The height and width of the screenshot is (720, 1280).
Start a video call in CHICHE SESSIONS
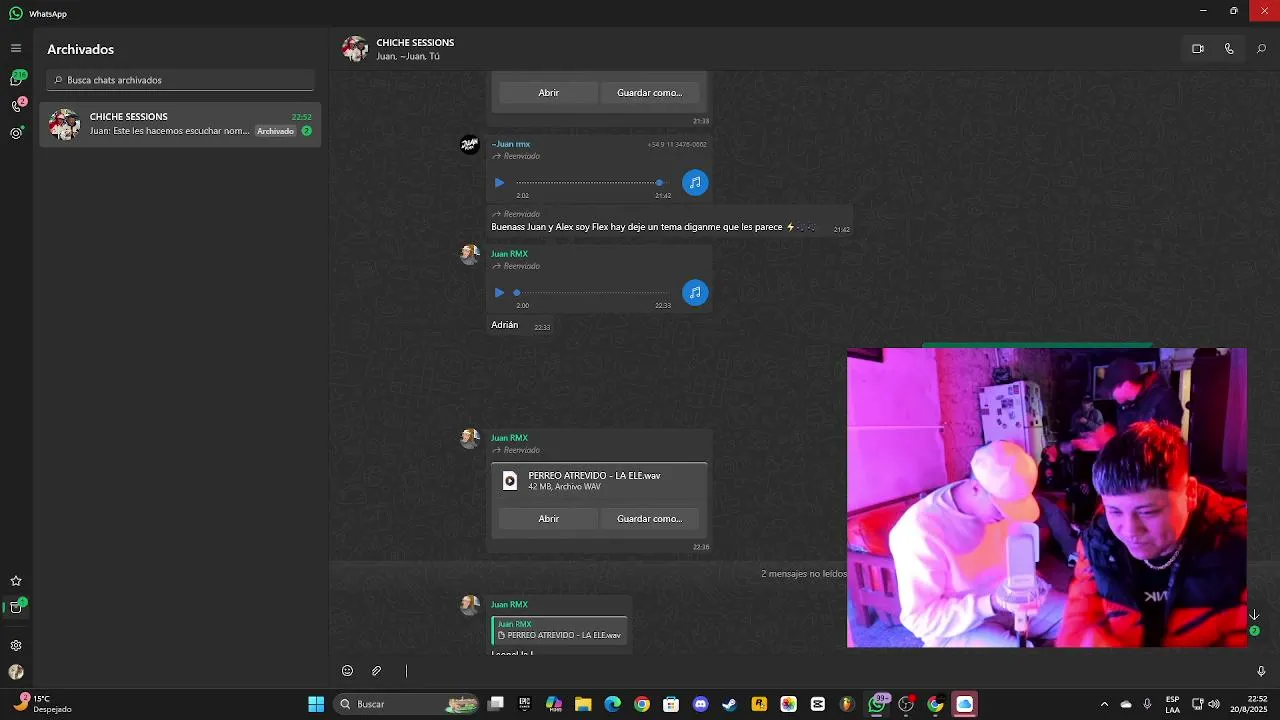1198,49
